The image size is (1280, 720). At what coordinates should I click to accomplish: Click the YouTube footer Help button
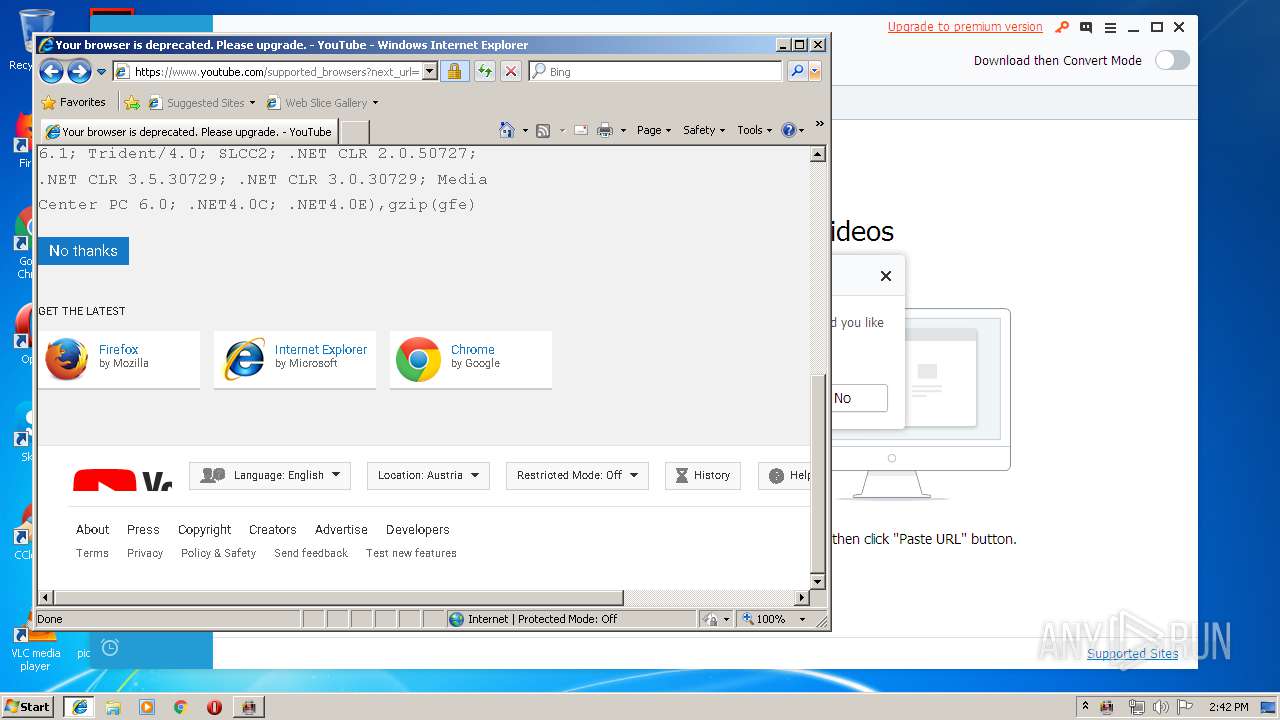(785, 475)
